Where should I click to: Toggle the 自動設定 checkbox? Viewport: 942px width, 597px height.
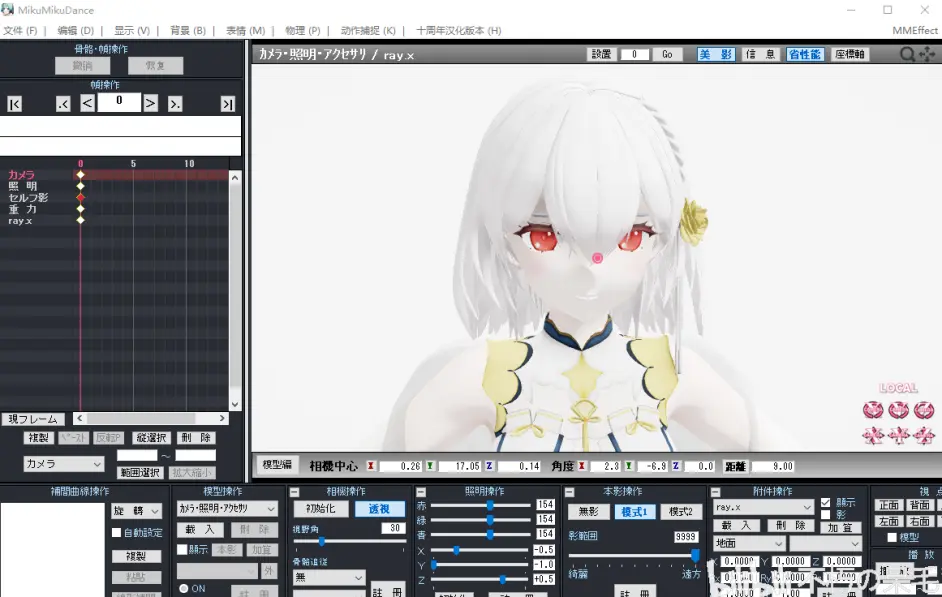(x=117, y=532)
